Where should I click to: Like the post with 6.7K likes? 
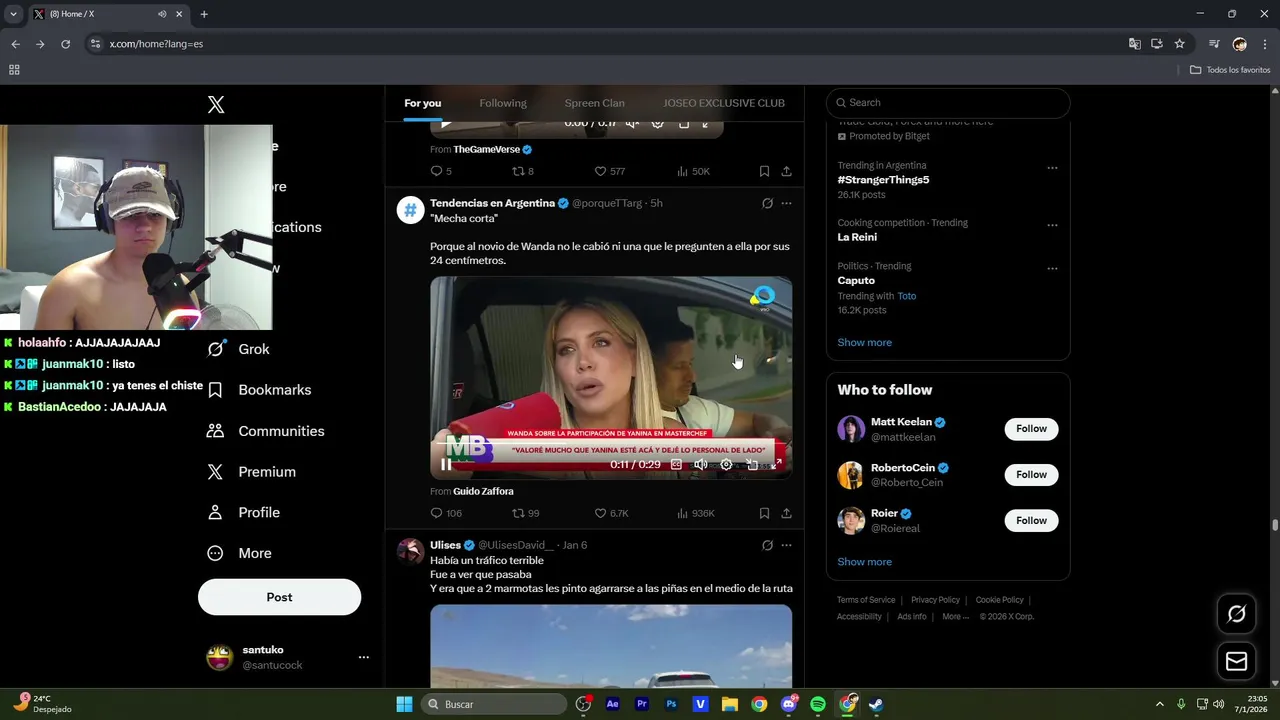point(611,513)
